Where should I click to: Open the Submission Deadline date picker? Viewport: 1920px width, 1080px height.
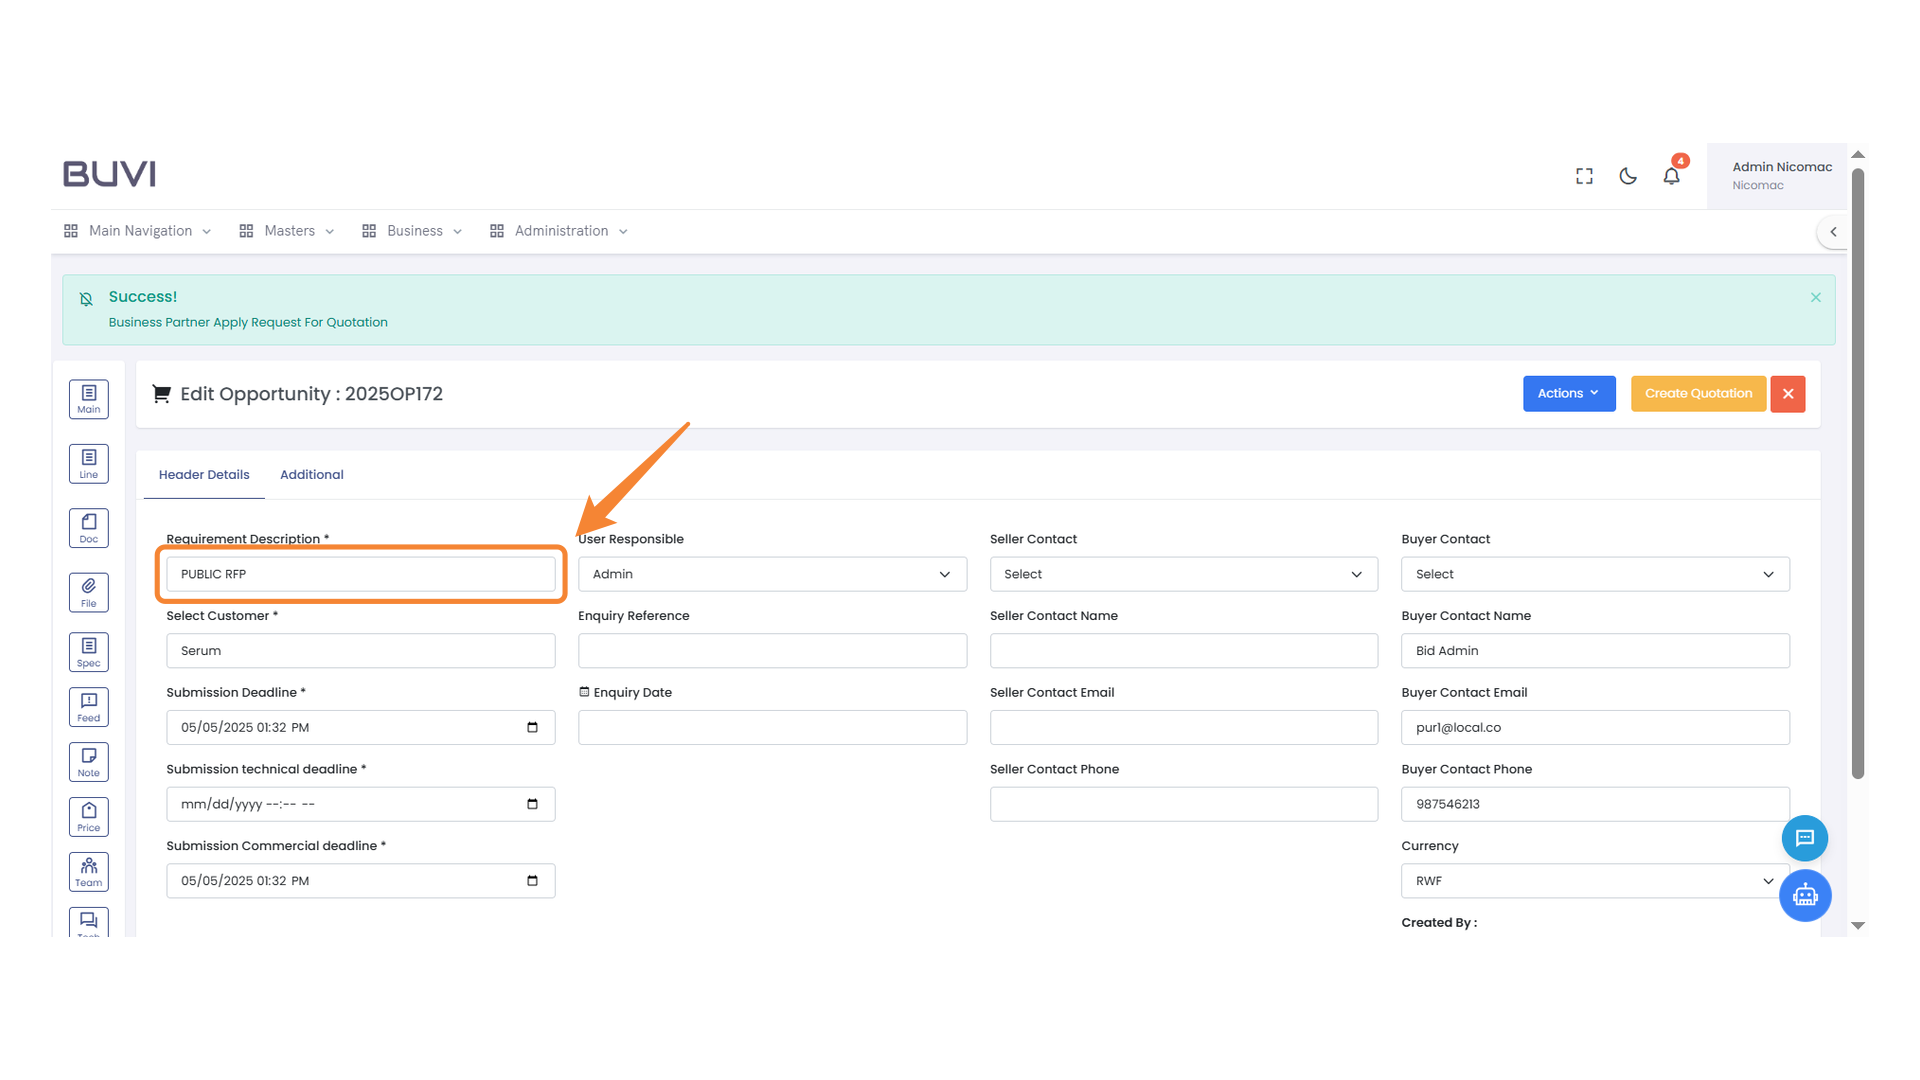click(x=531, y=727)
